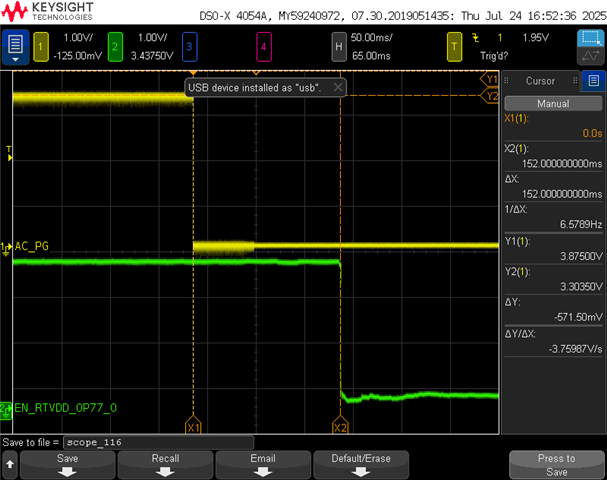Click the channel 2 3.43750V offset readout

point(152,56)
